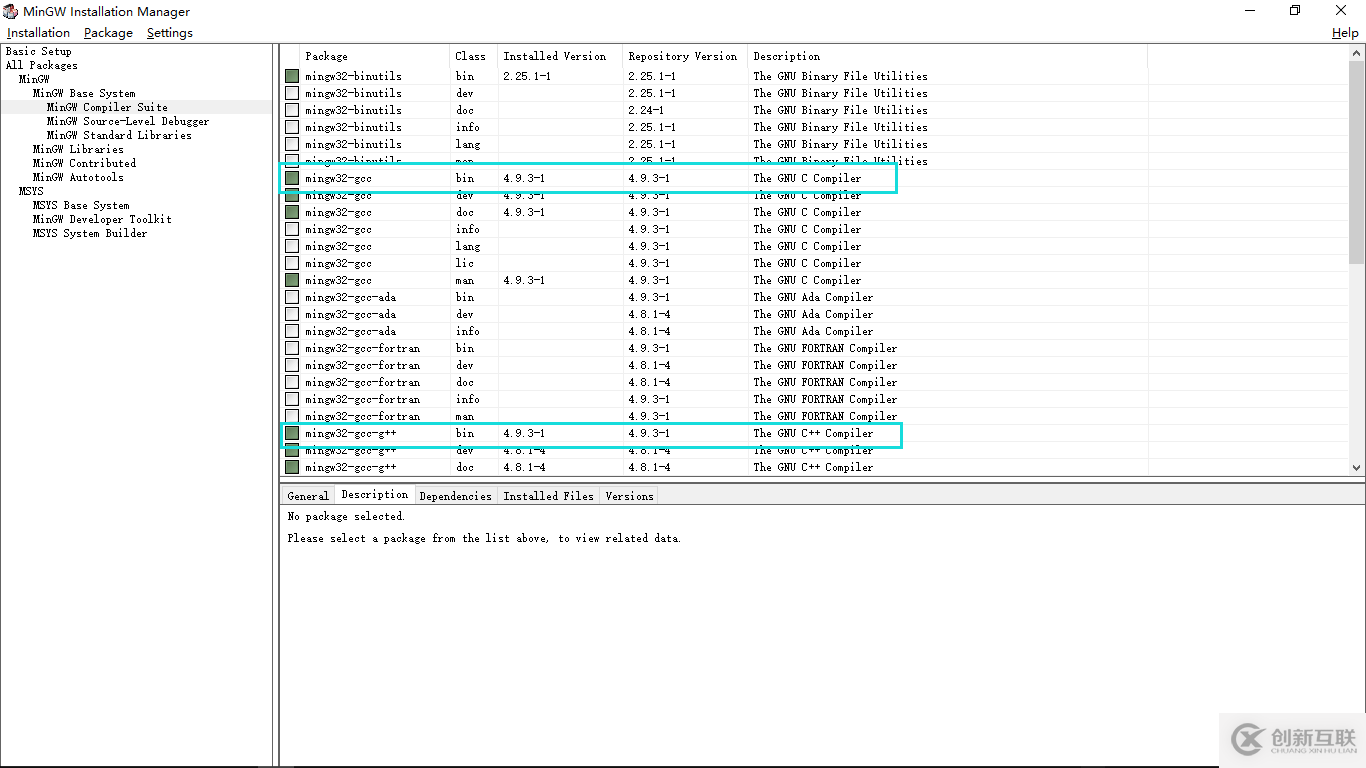
Task: Mark the mingw32-binutils lang package checkbox
Action: click(x=292, y=144)
